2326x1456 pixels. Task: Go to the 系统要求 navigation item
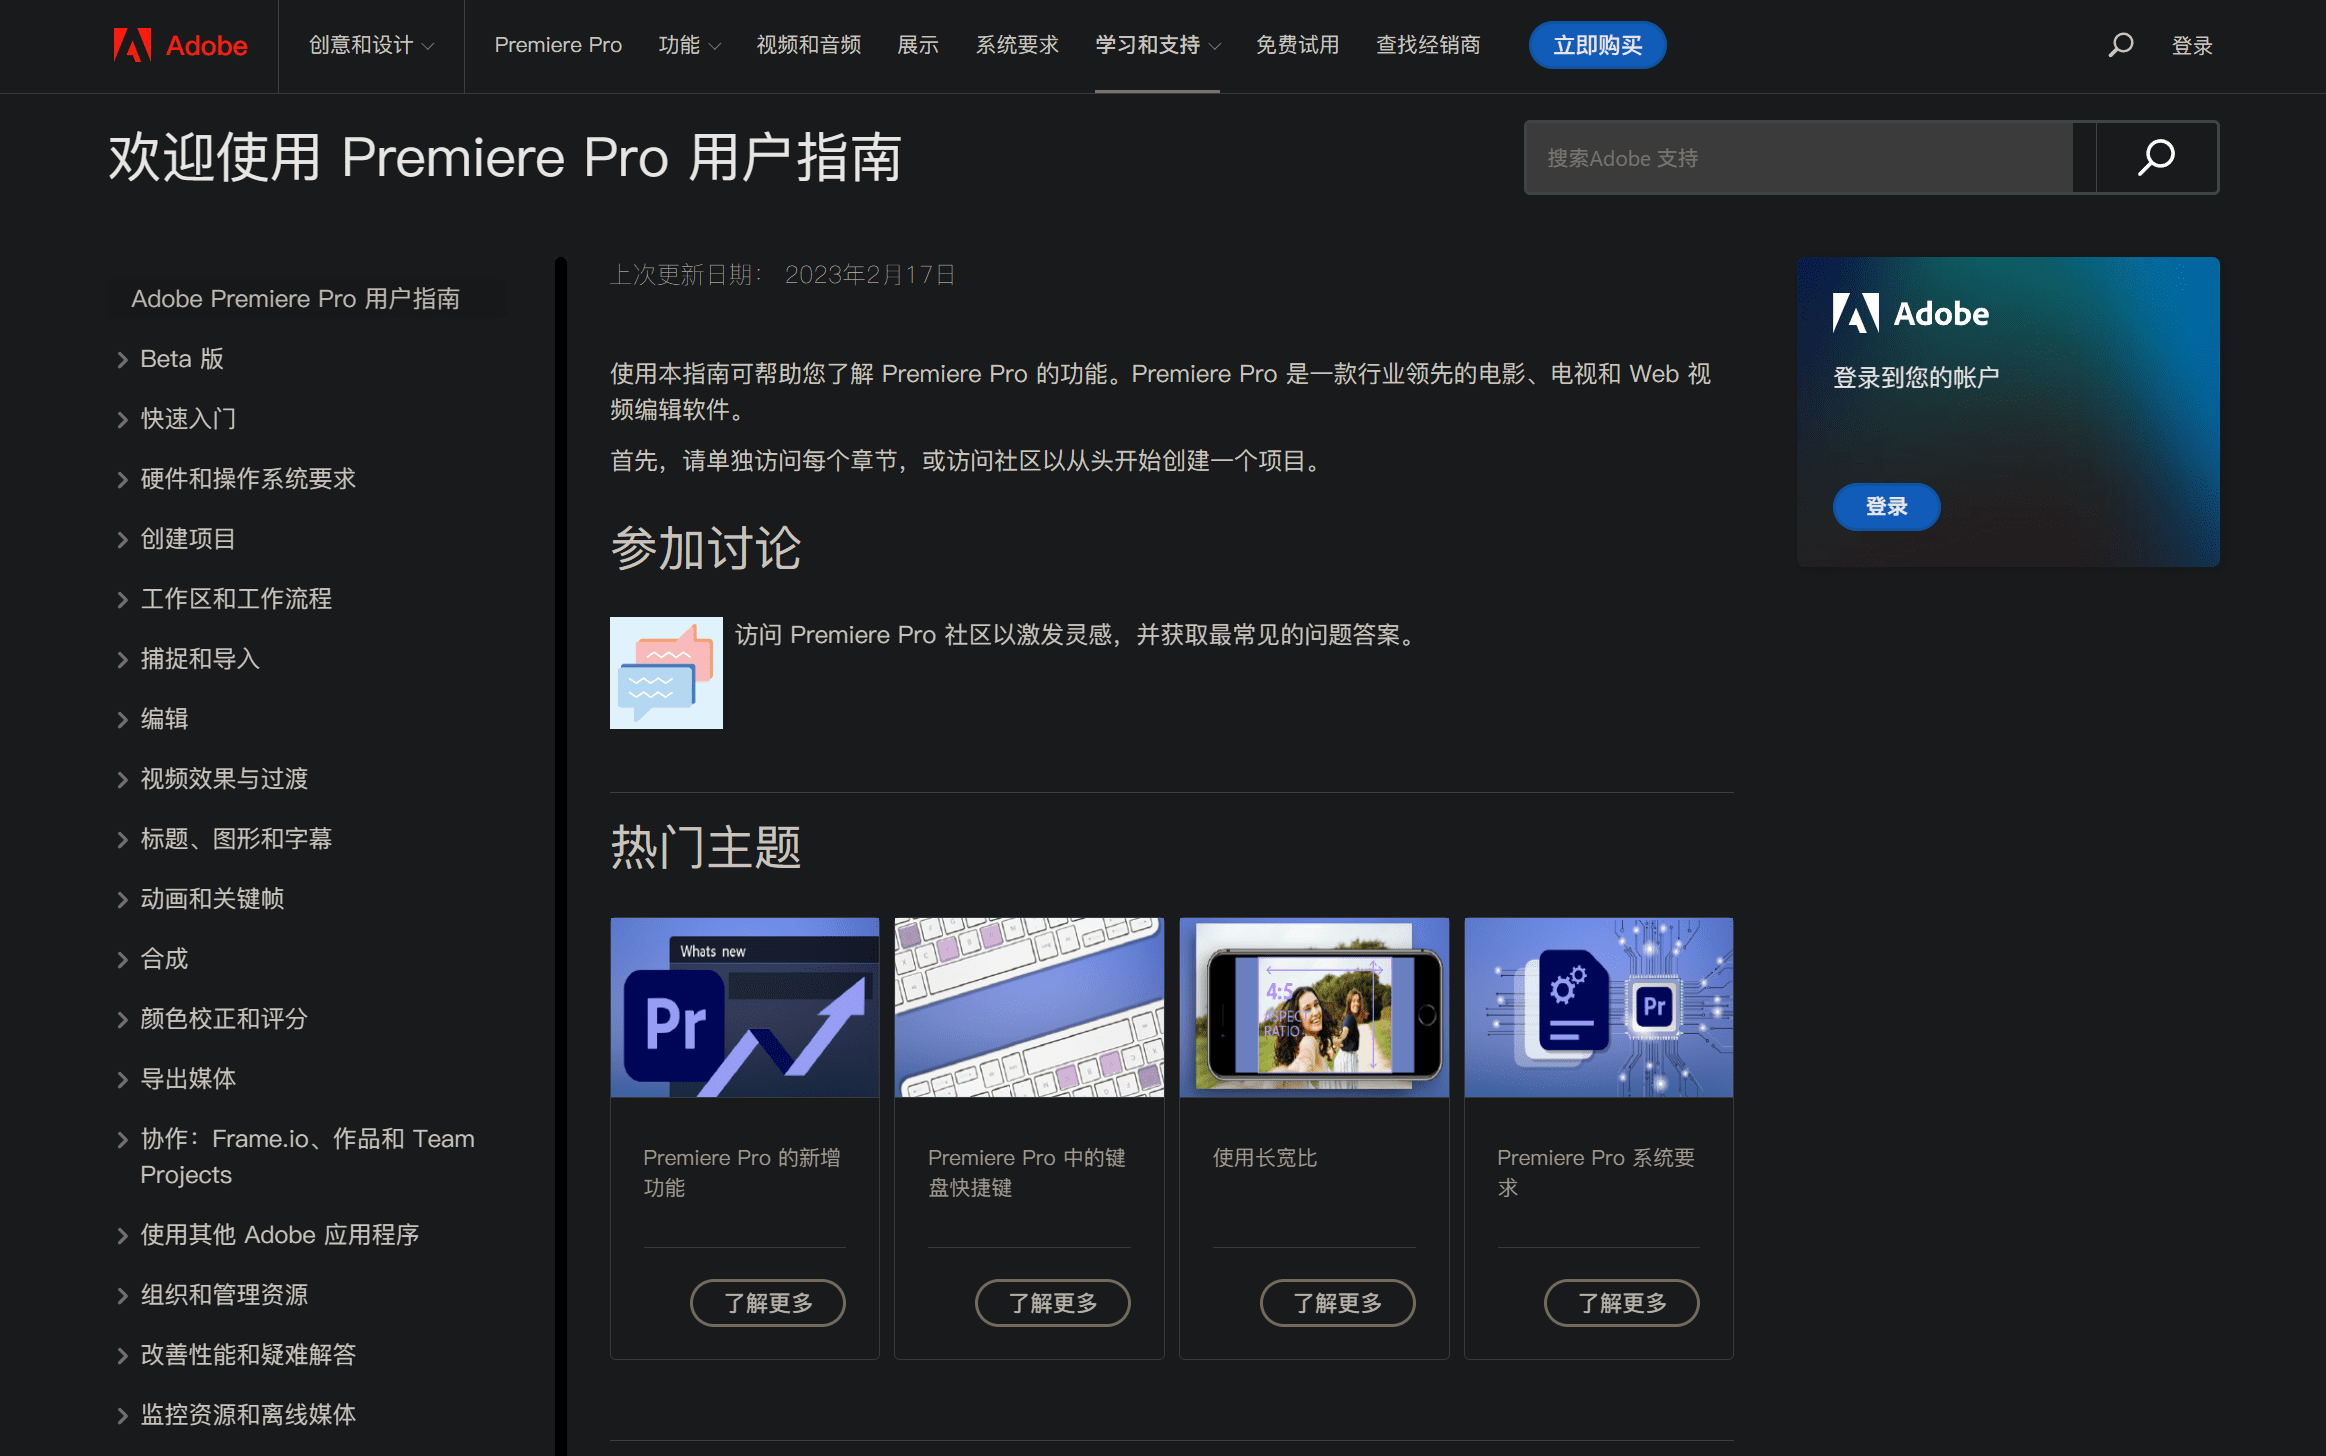pyautogui.click(x=1016, y=45)
